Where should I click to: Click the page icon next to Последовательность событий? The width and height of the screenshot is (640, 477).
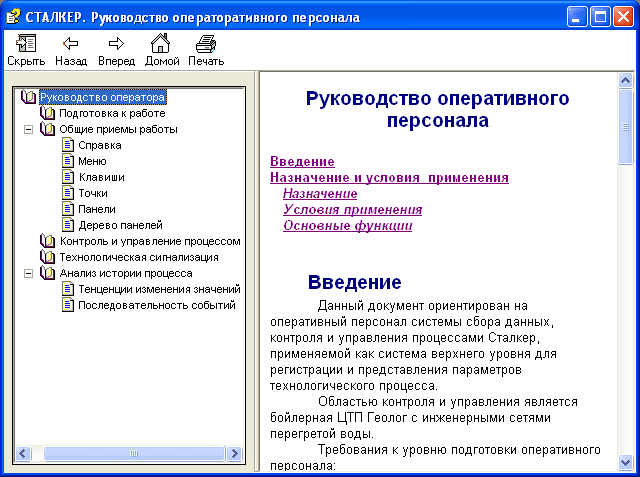click(x=68, y=304)
